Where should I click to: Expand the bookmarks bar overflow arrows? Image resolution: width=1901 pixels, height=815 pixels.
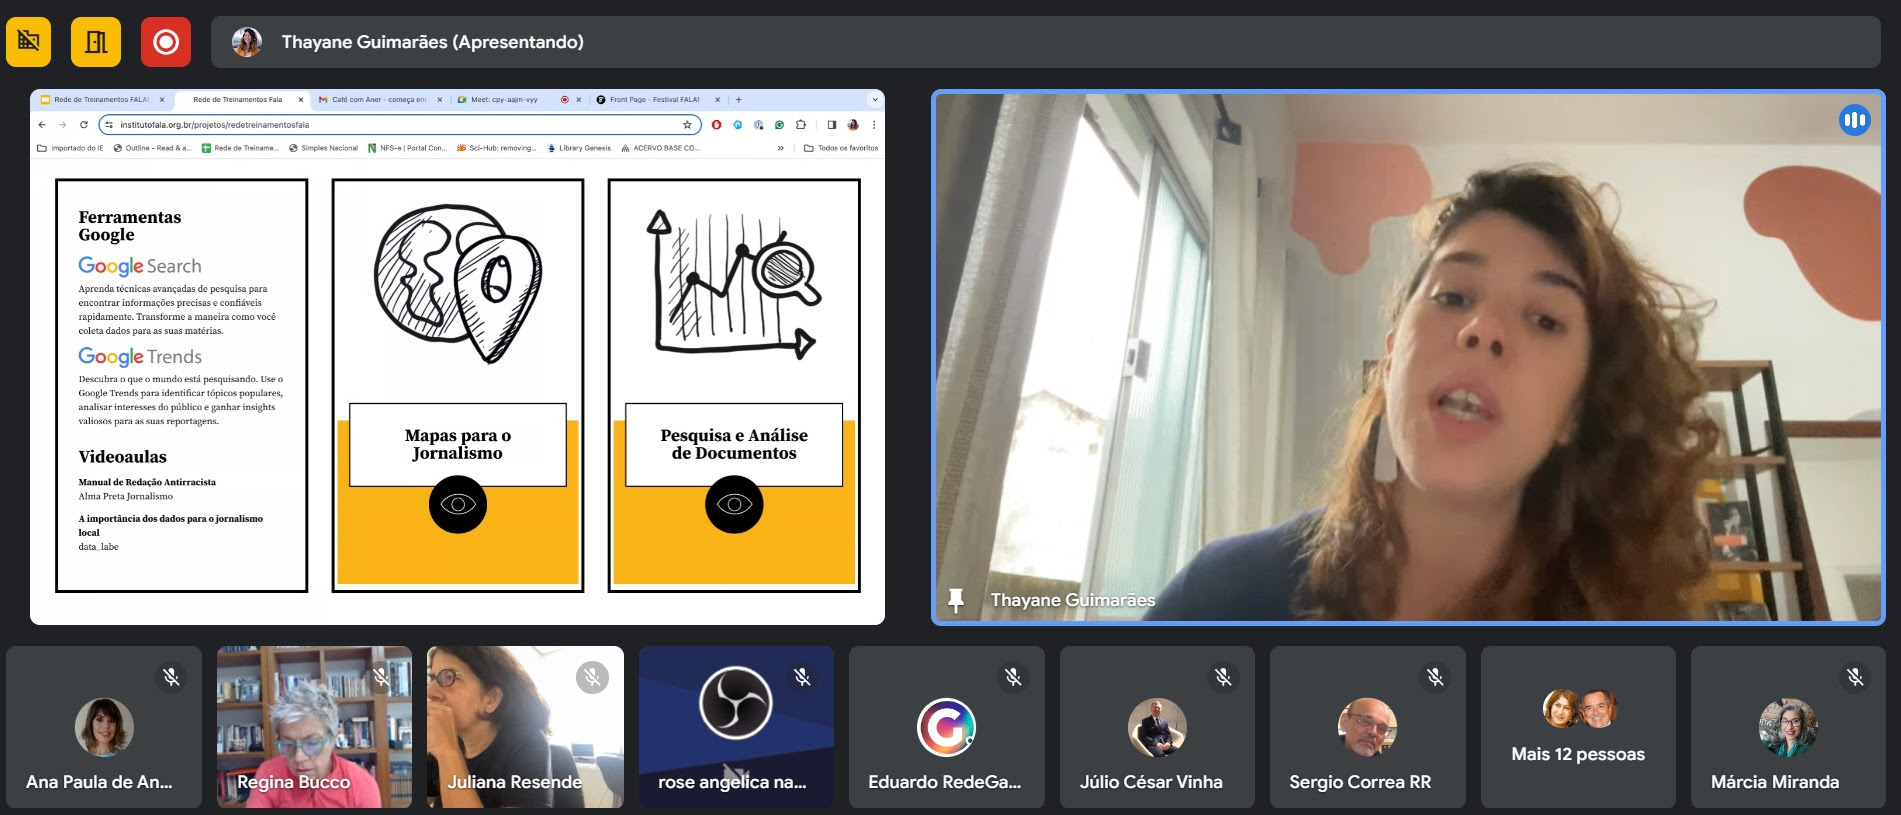781,148
